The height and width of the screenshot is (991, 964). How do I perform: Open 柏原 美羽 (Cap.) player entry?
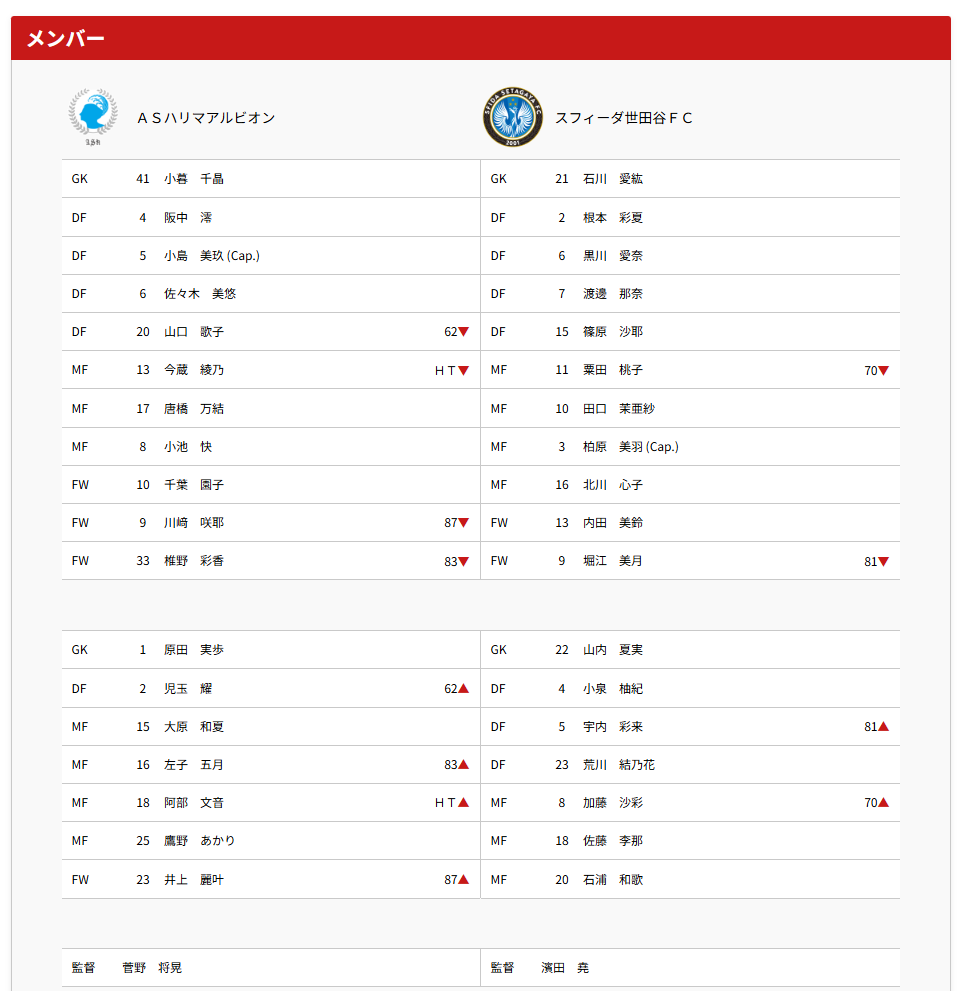click(630, 447)
